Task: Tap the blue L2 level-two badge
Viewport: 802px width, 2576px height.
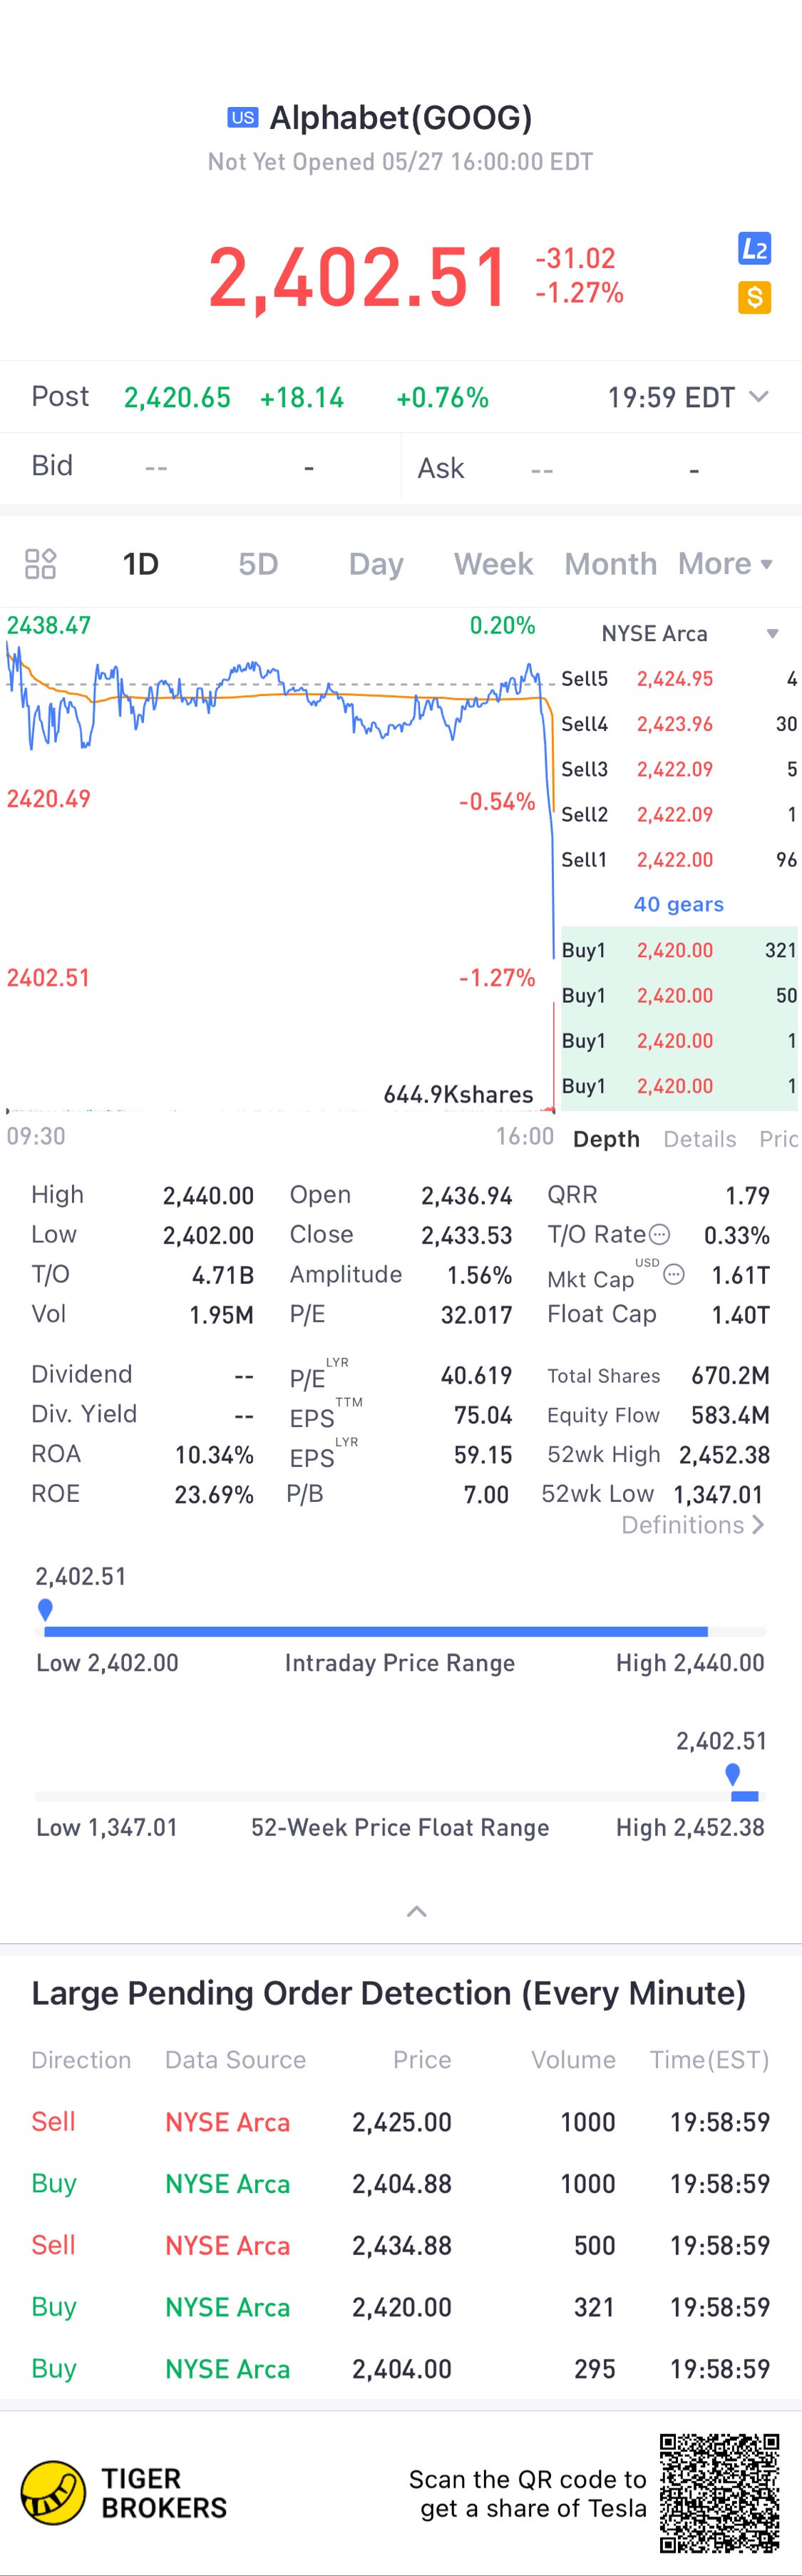Action: (x=754, y=248)
